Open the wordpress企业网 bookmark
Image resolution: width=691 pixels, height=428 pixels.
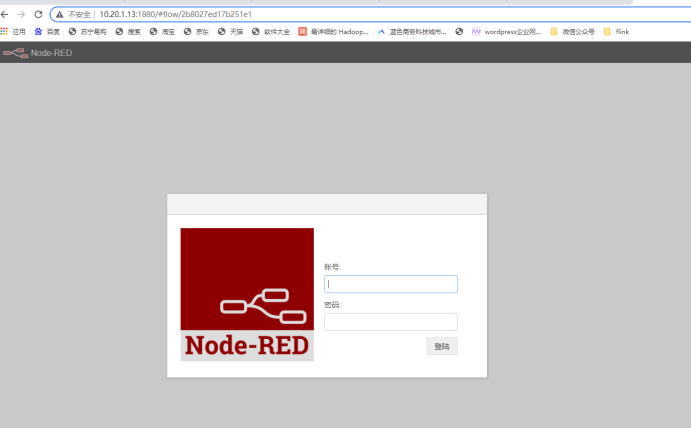click(x=506, y=31)
